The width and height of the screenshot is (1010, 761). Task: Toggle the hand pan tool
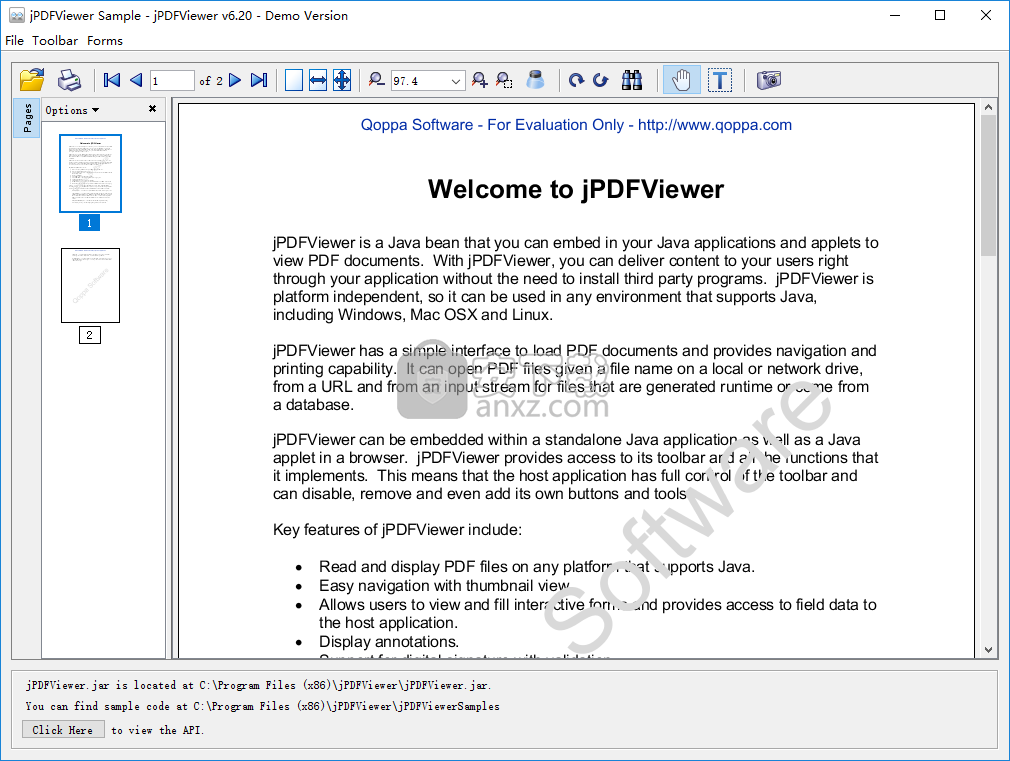pos(681,81)
